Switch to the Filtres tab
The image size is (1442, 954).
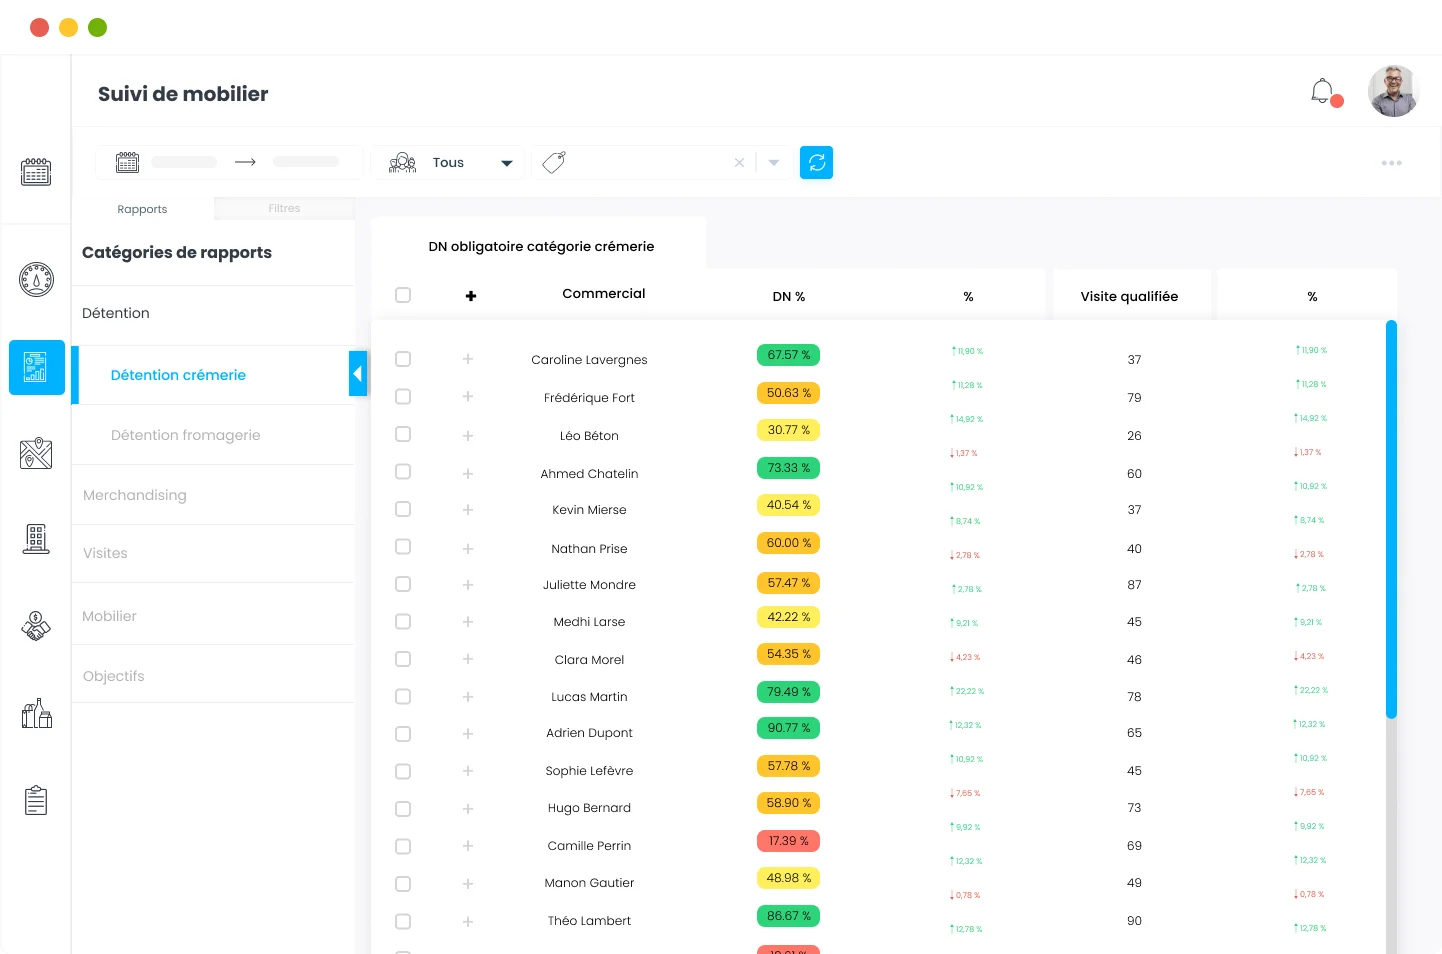click(x=284, y=208)
